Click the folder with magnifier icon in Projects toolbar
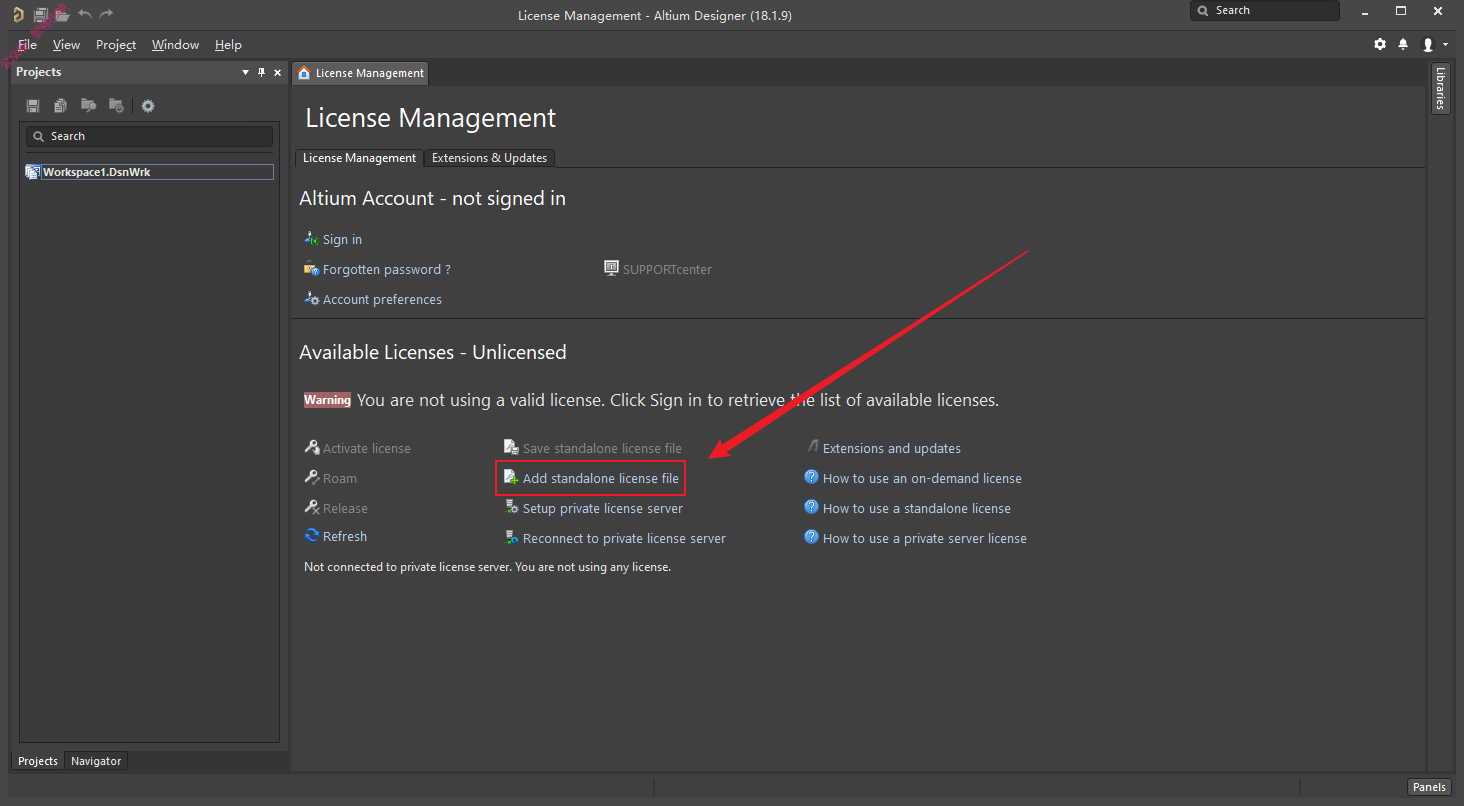 [88, 105]
